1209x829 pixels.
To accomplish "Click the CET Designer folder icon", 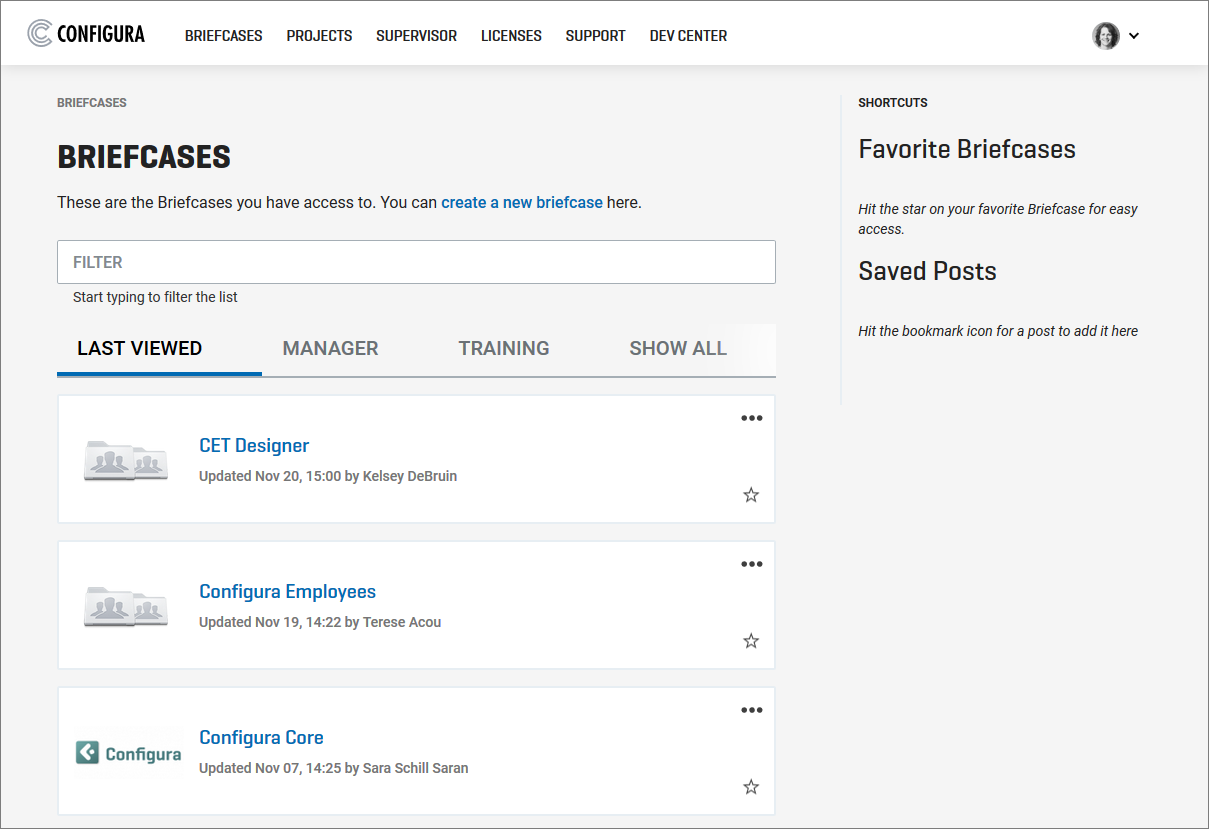I will point(126,460).
